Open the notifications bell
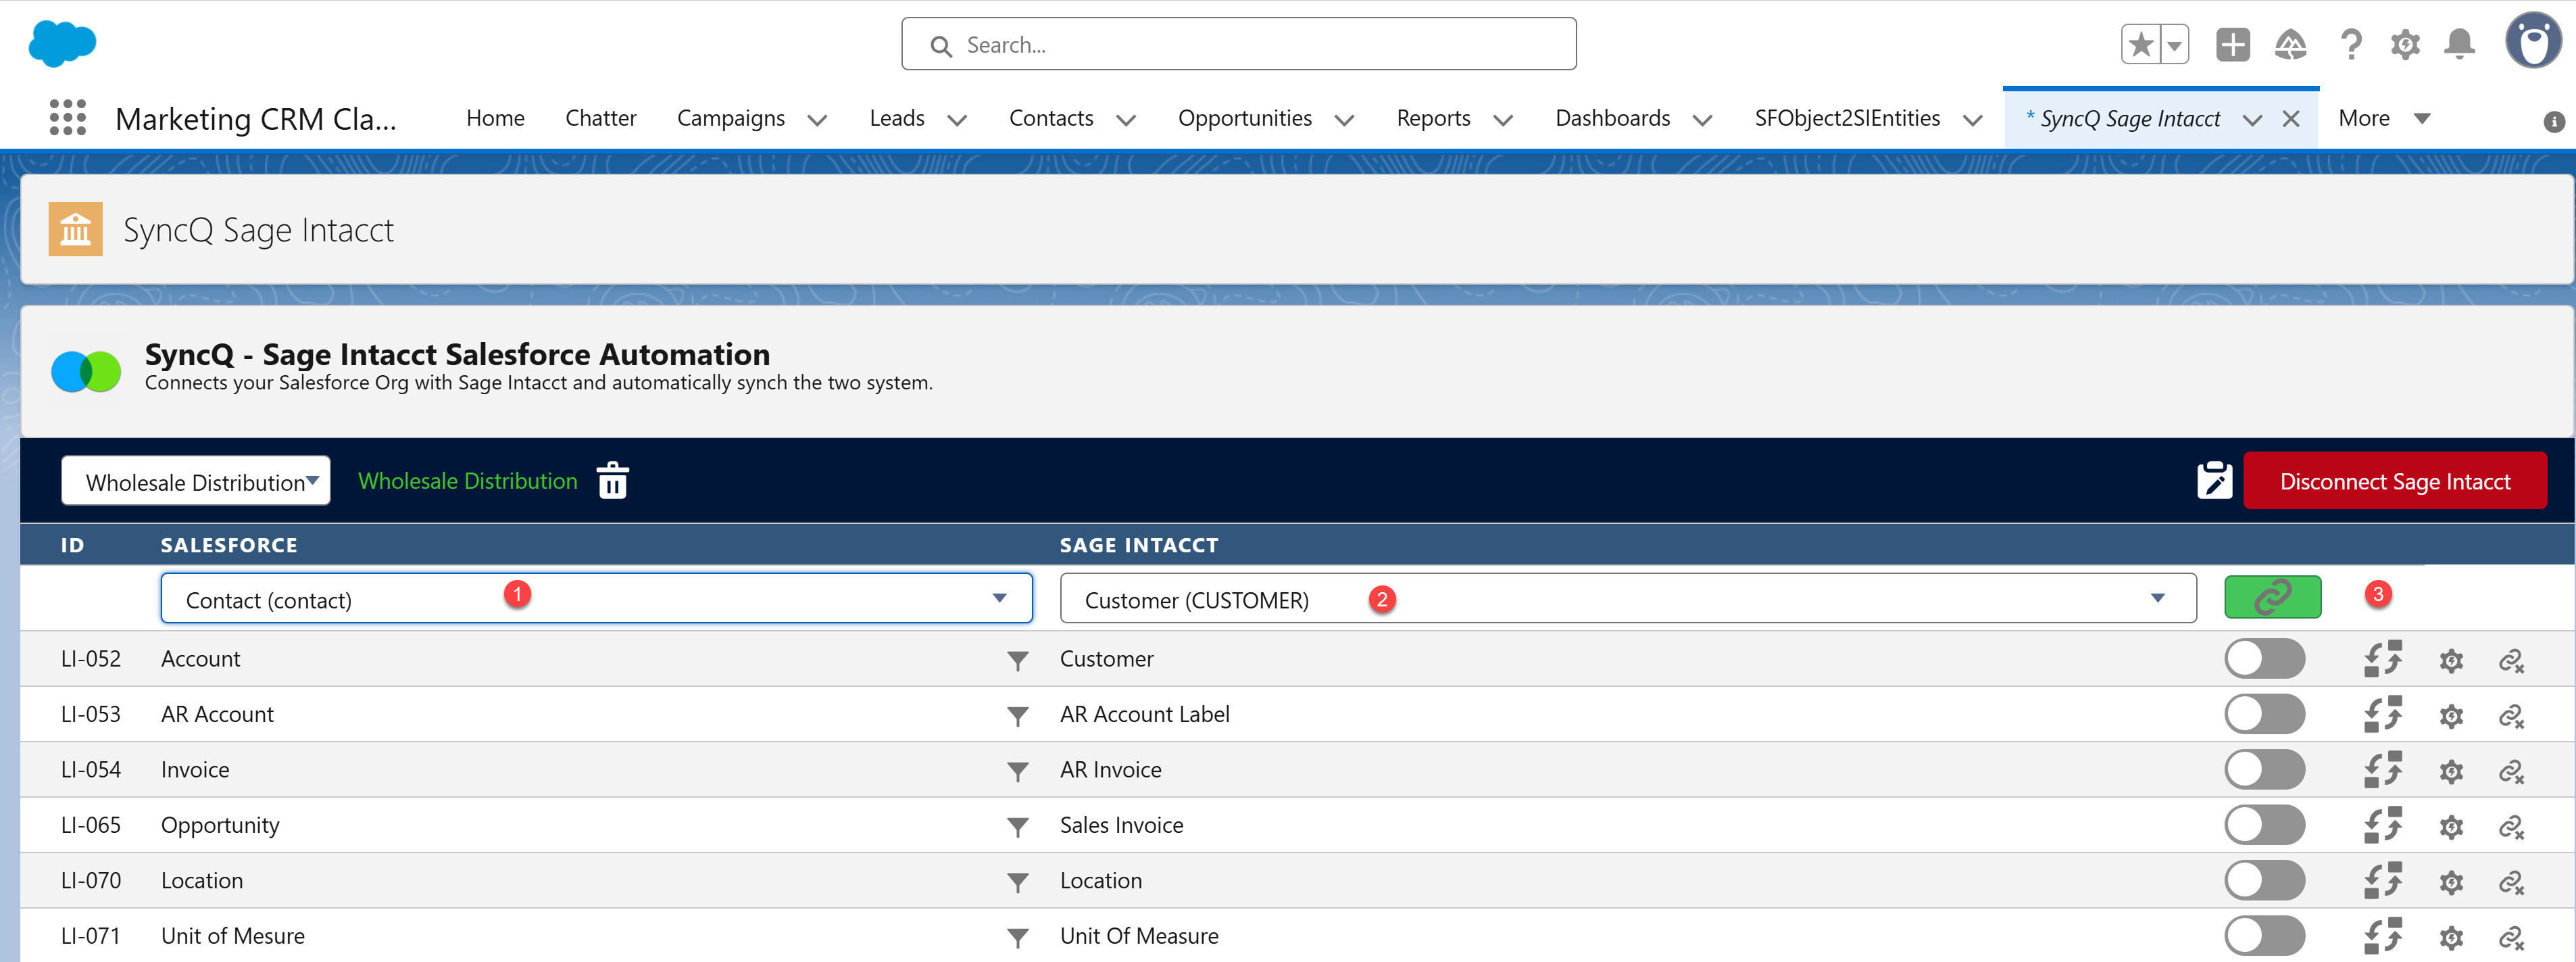The height and width of the screenshot is (962, 2576). pyautogui.click(x=2459, y=45)
